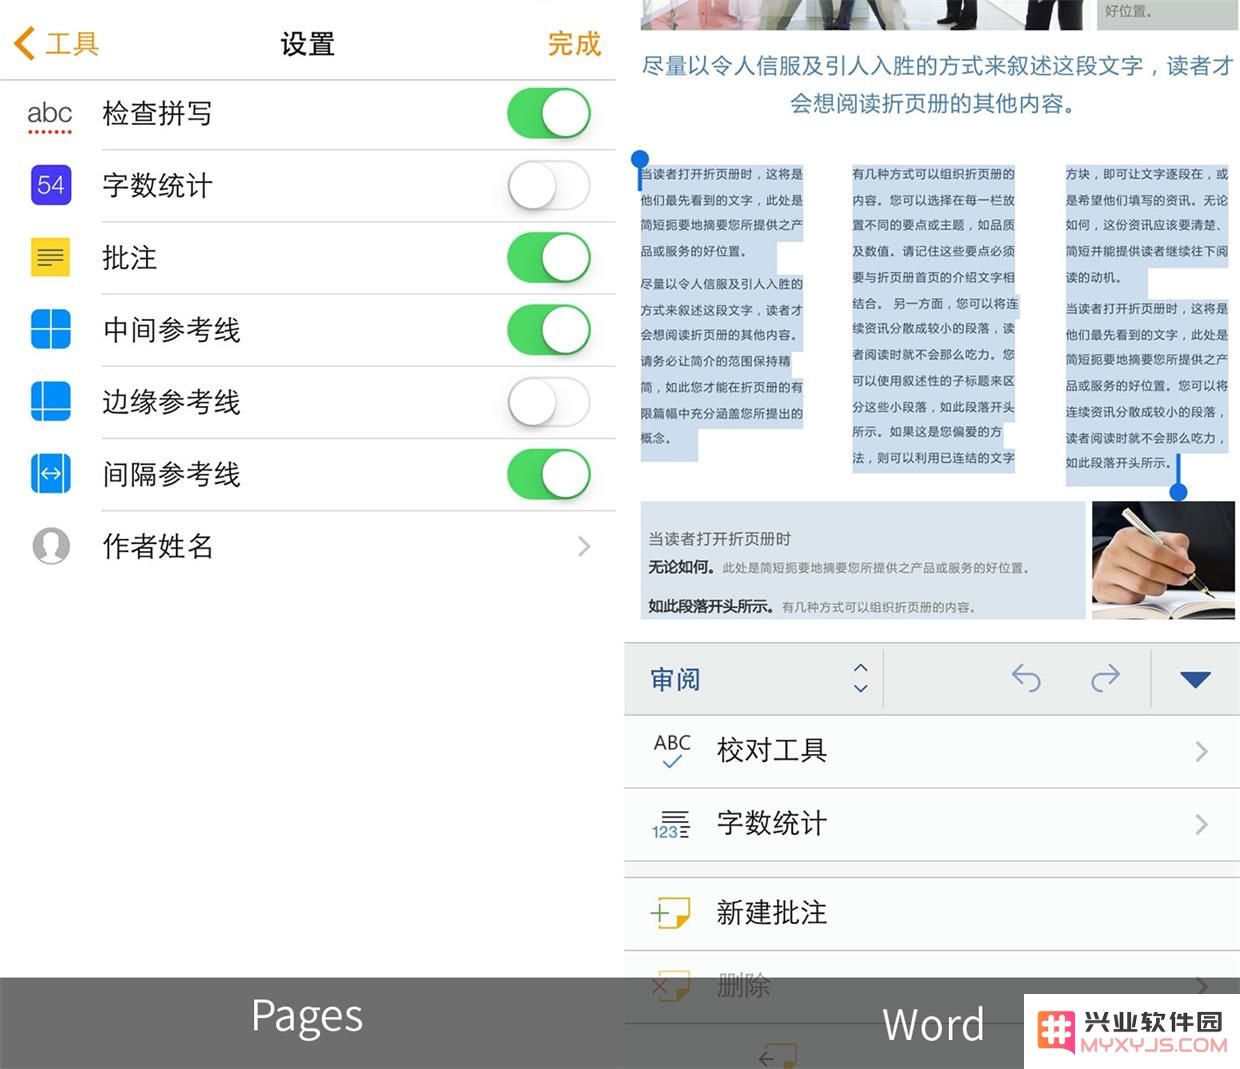Click the 作者姓名 avatar icon
1240x1069 pixels.
[51, 546]
